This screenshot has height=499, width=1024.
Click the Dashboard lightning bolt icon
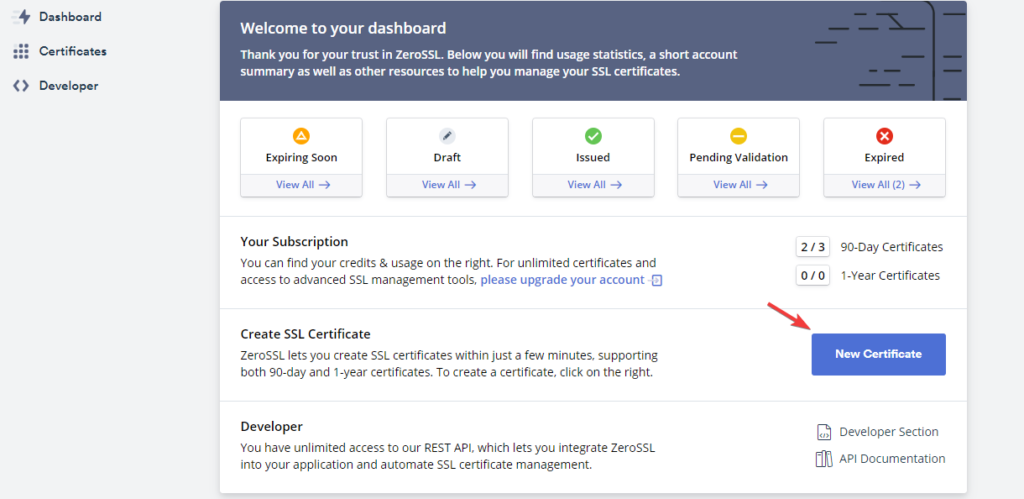[21, 17]
